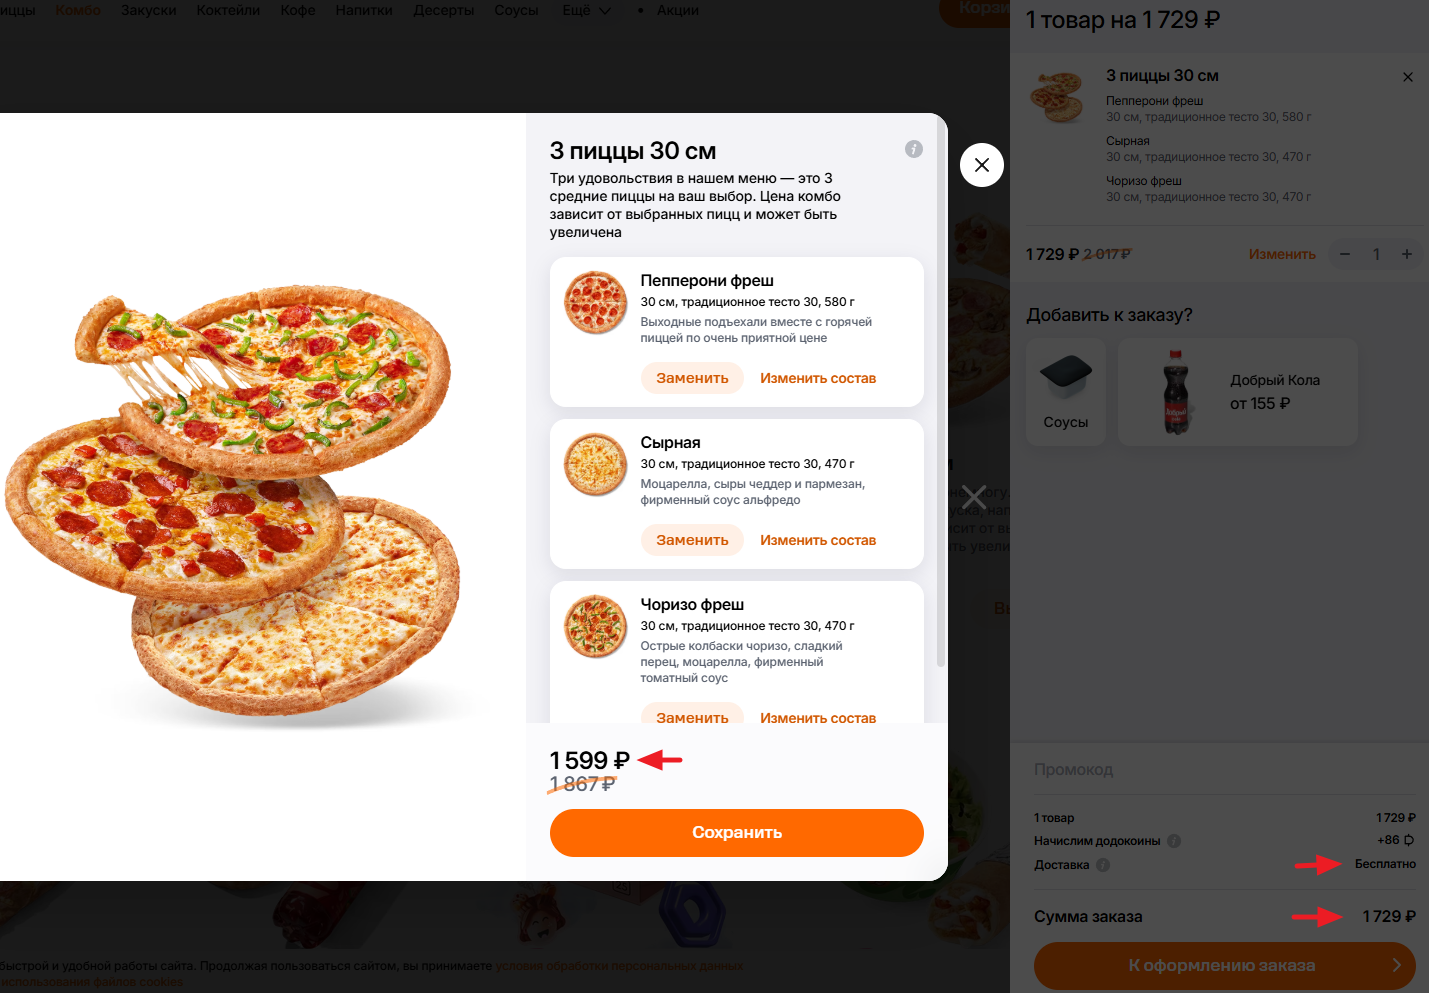This screenshot has width=1429, height=993.
Task: Click Изменить link in the cart
Action: [1281, 254]
